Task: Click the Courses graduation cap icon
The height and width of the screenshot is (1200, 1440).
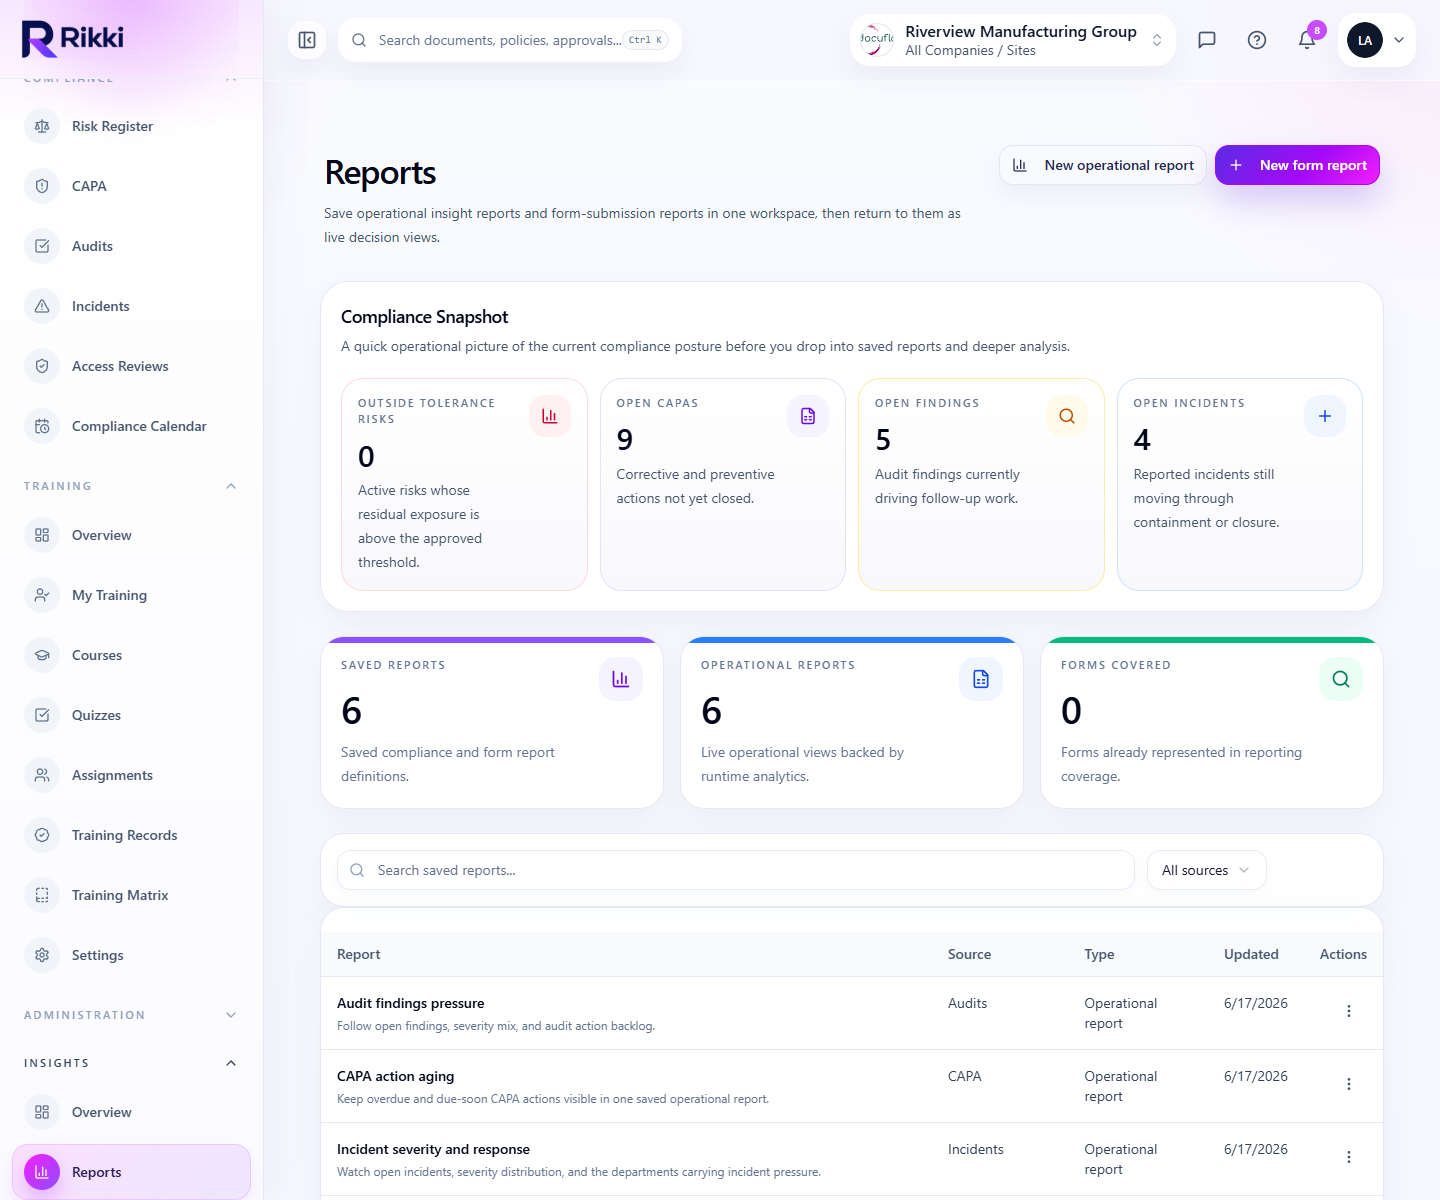Action: [x=42, y=655]
